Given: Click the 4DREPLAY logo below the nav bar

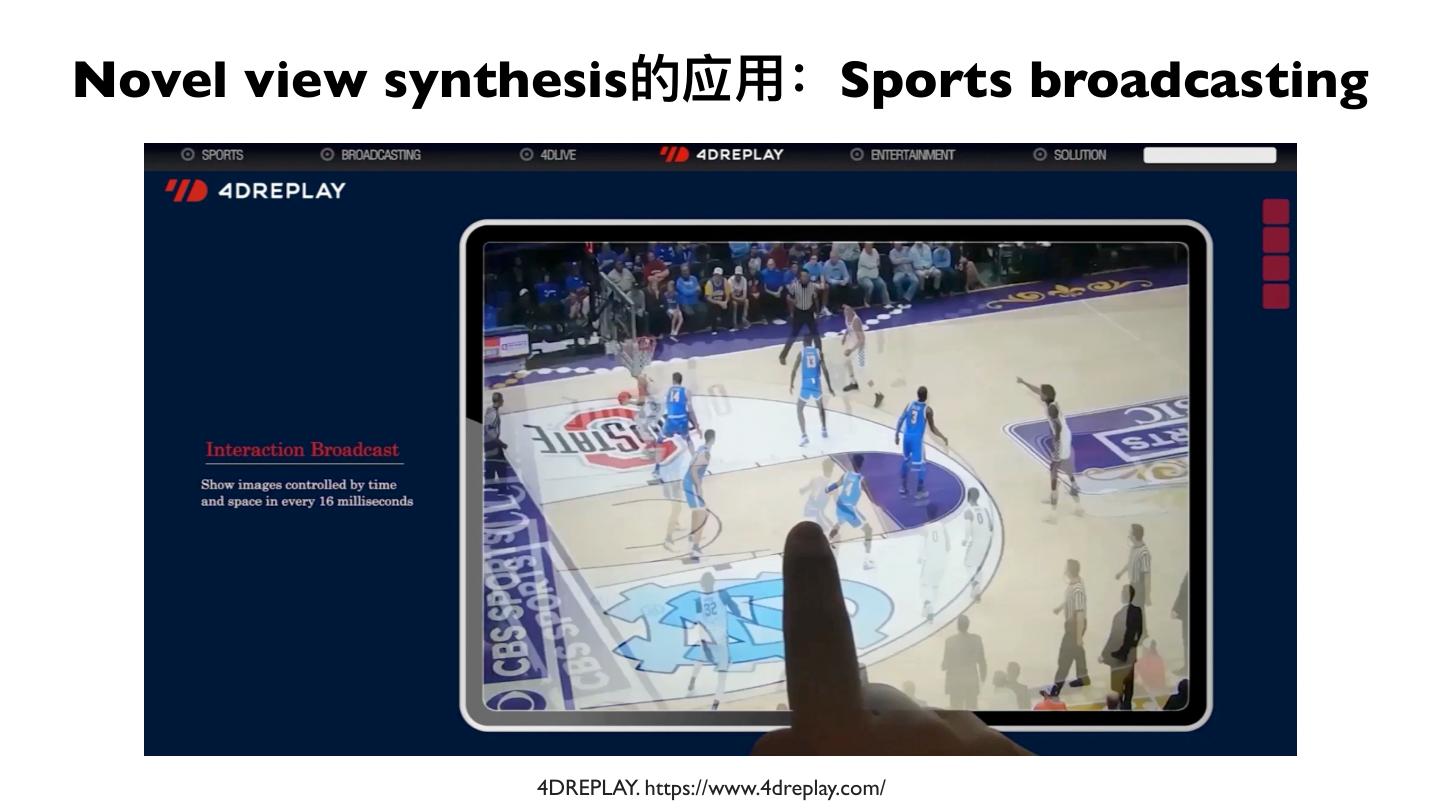Looking at the screenshot, I should click(x=256, y=190).
